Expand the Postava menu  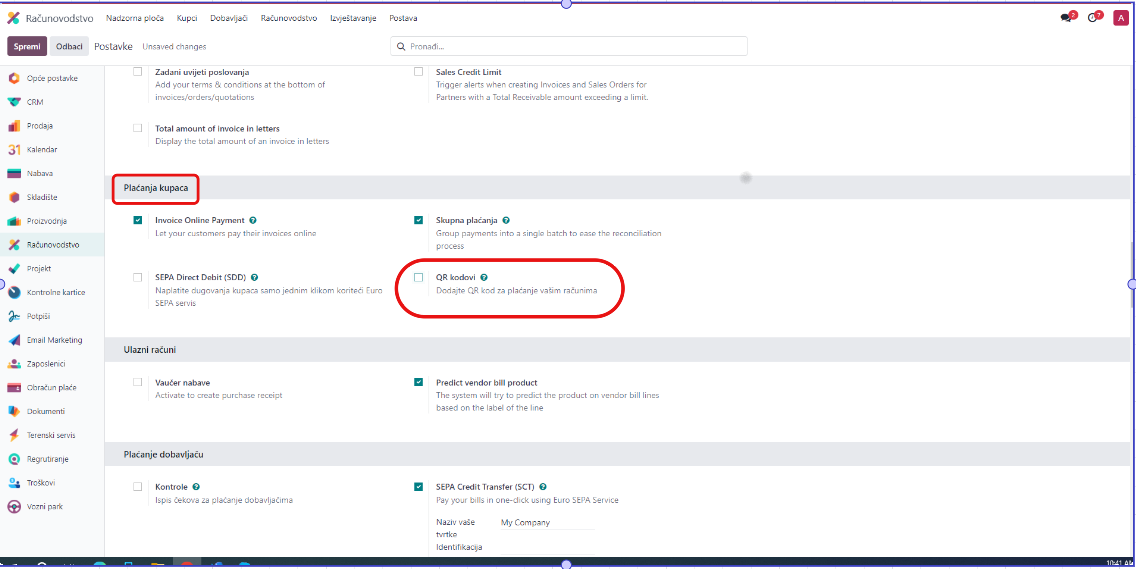tap(403, 18)
